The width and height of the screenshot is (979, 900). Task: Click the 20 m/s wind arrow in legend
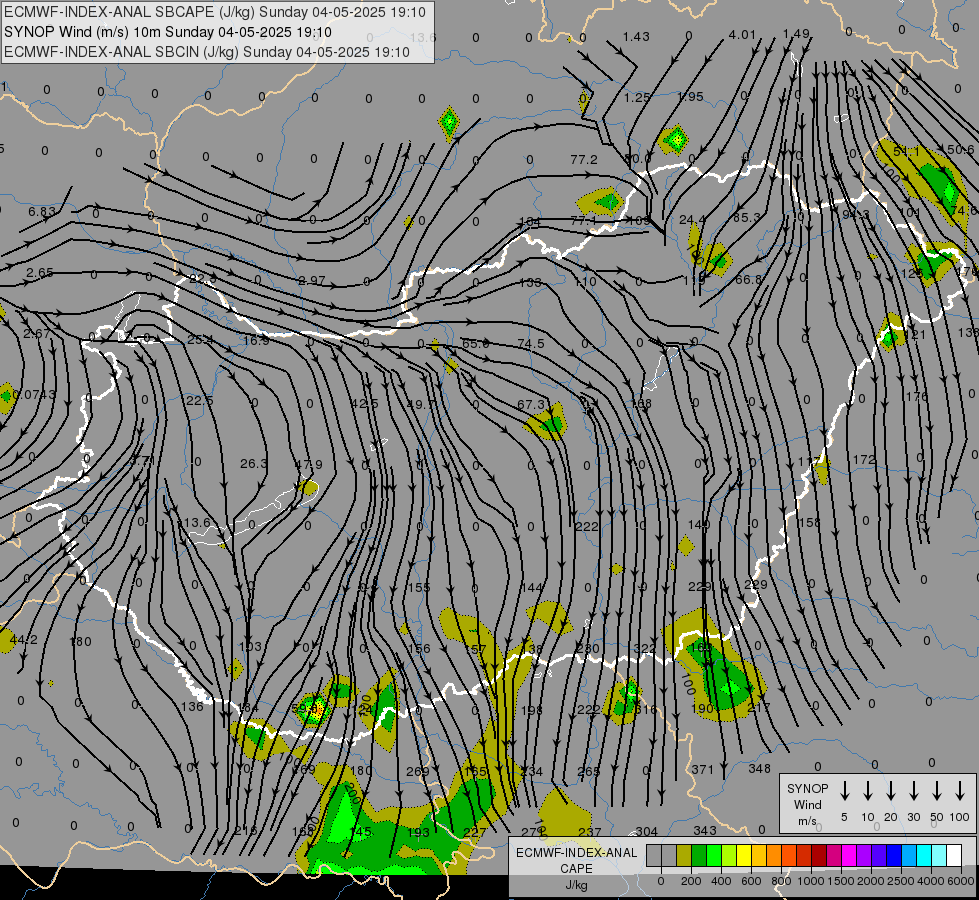[x=890, y=791]
